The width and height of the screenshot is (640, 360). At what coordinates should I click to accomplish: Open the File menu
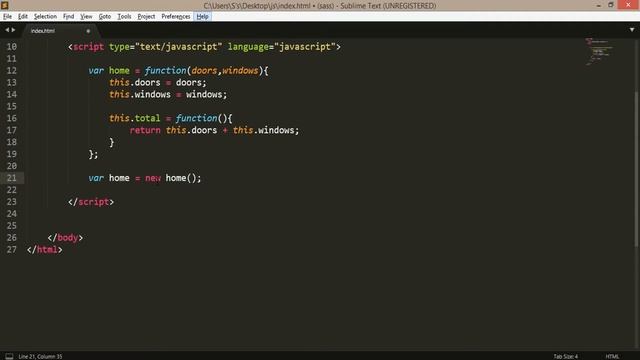pos(7,16)
